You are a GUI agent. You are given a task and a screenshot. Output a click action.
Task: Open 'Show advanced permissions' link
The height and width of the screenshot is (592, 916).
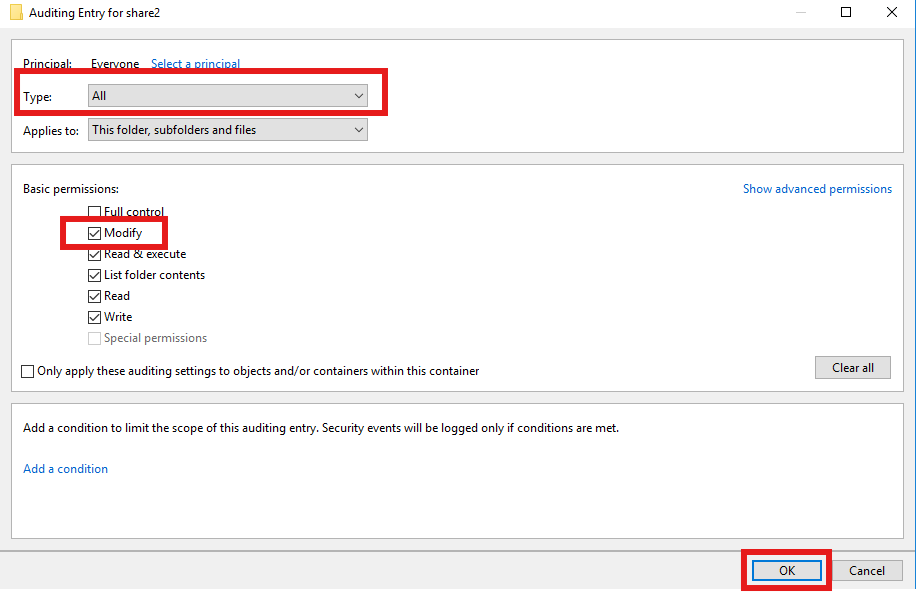(x=817, y=189)
